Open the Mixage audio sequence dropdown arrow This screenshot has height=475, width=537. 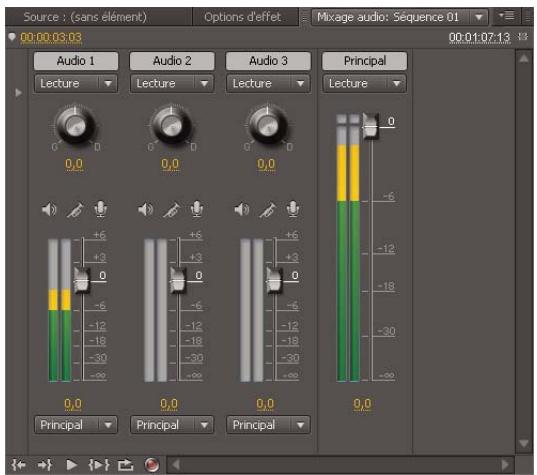pos(479,17)
